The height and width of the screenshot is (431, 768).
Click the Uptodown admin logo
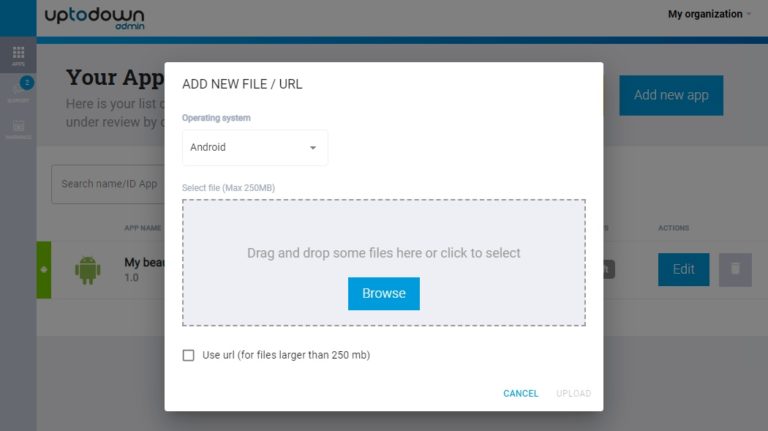click(x=95, y=18)
